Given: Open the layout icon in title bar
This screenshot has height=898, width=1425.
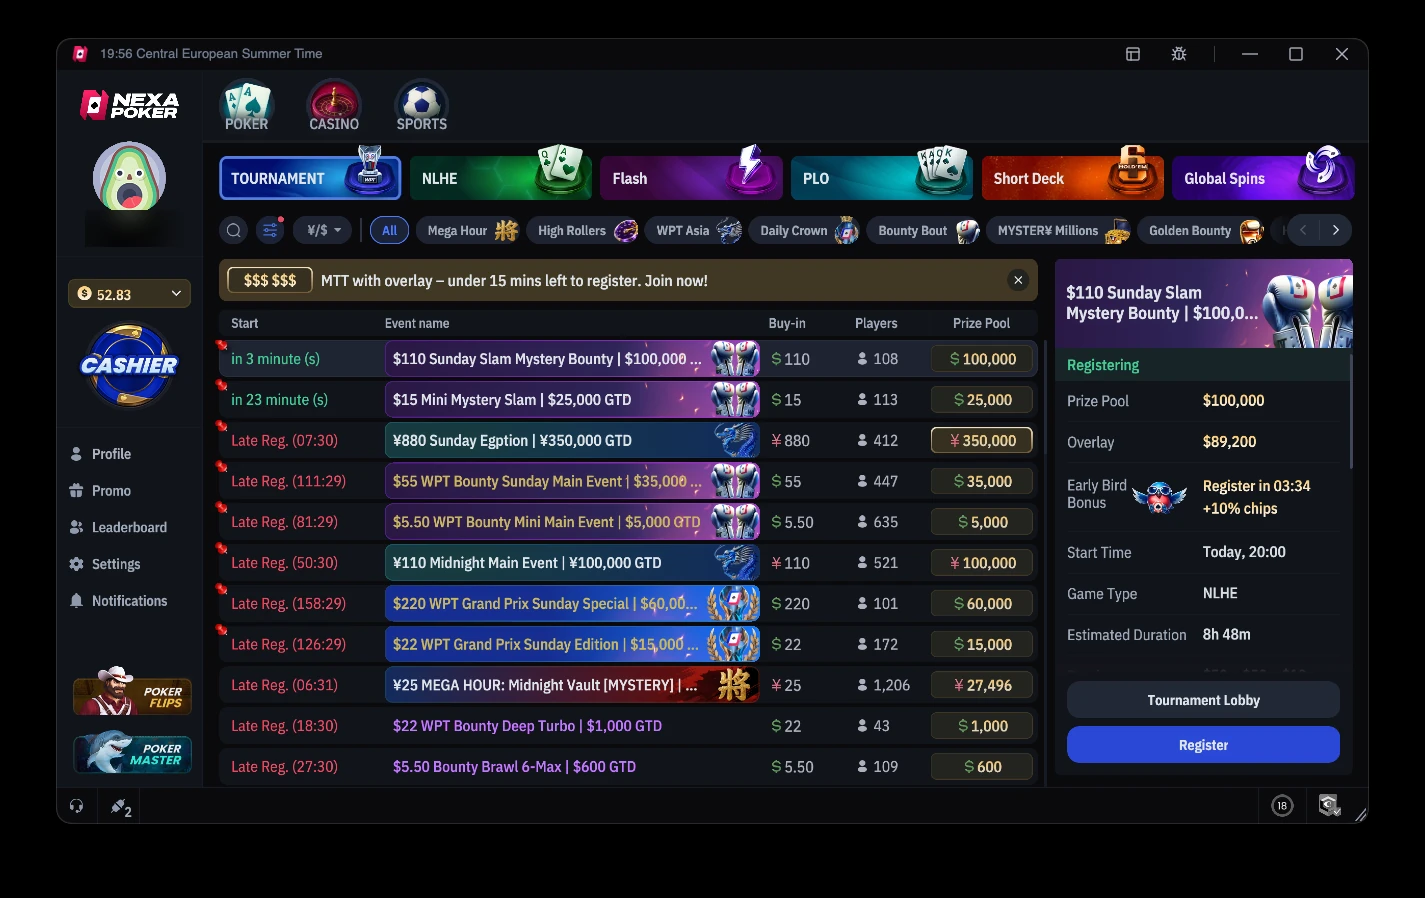Looking at the screenshot, I should 1133,54.
